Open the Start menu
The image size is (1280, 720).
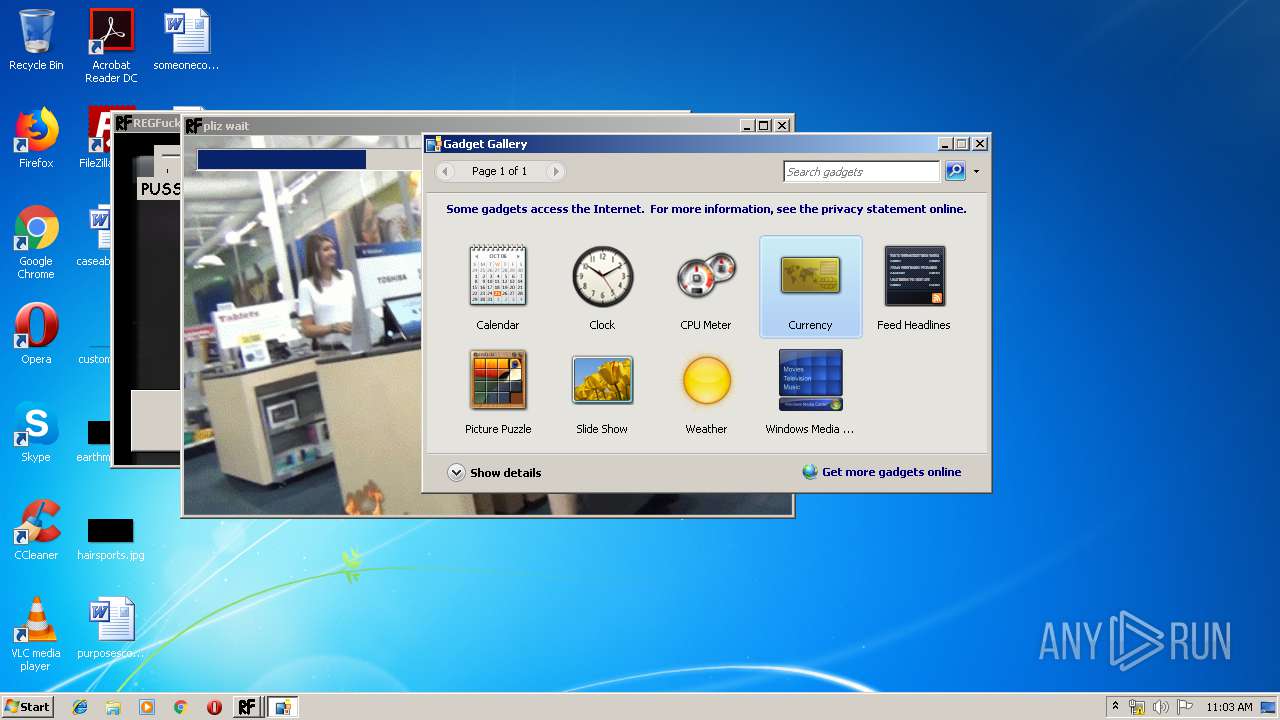[27, 707]
